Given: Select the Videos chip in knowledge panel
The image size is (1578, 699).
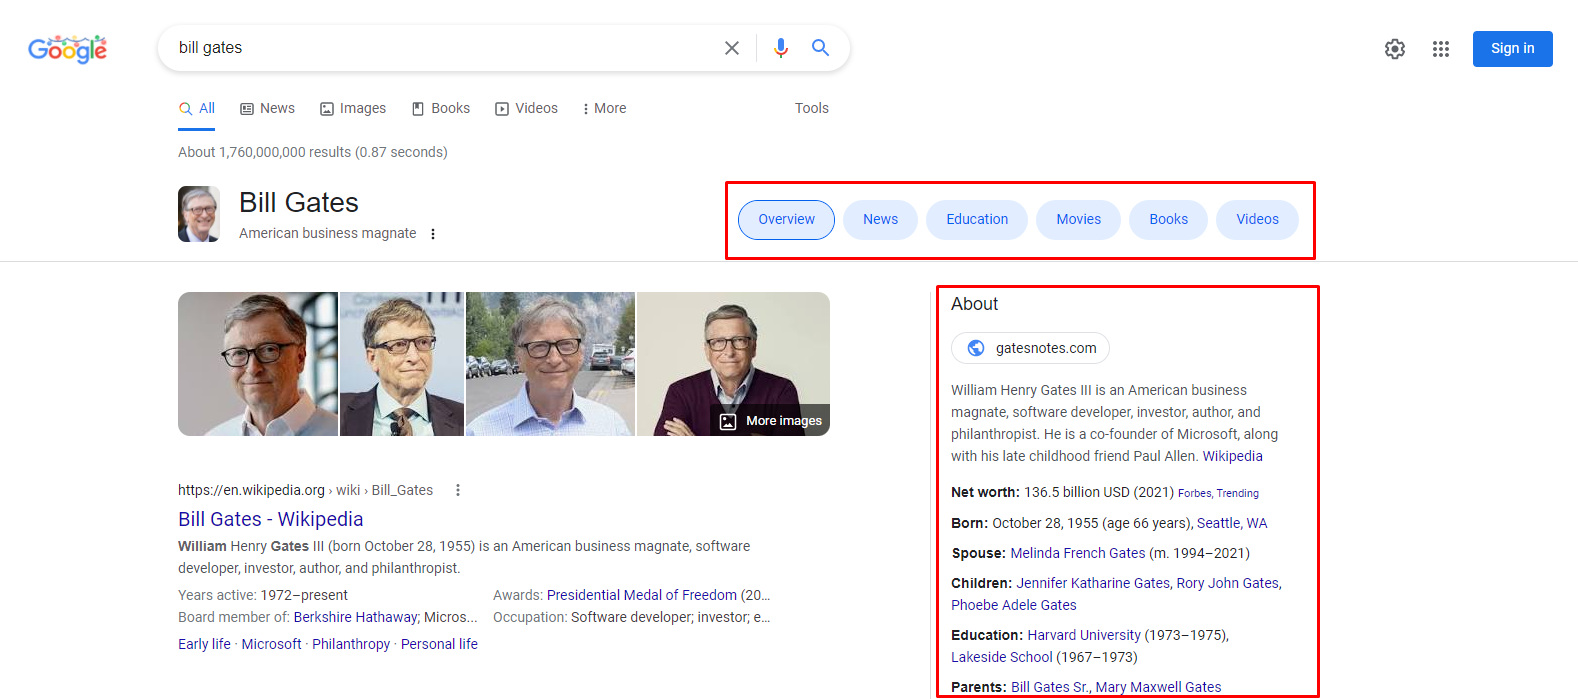Looking at the screenshot, I should click(x=1258, y=220).
